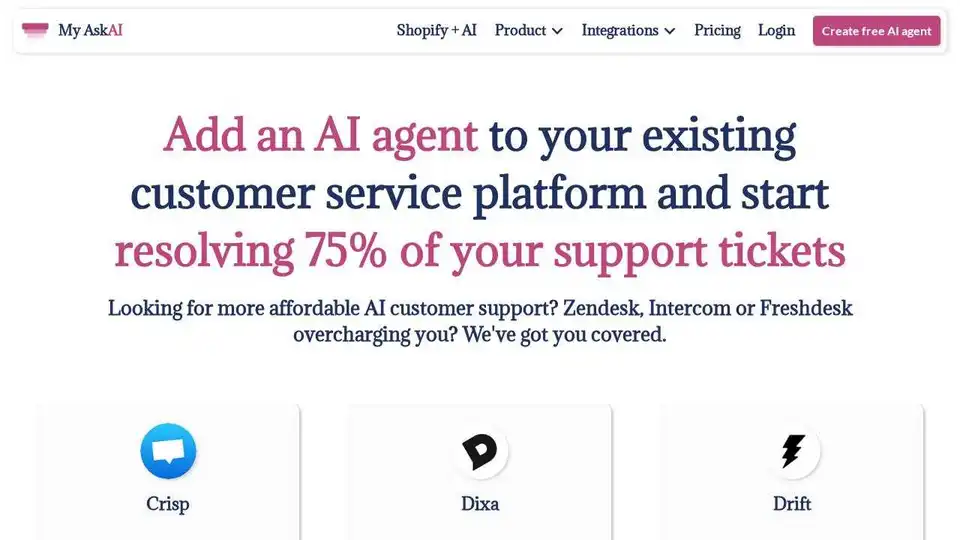The height and width of the screenshot is (540, 960).
Task: Open the Product menu
Action: (x=528, y=30)
